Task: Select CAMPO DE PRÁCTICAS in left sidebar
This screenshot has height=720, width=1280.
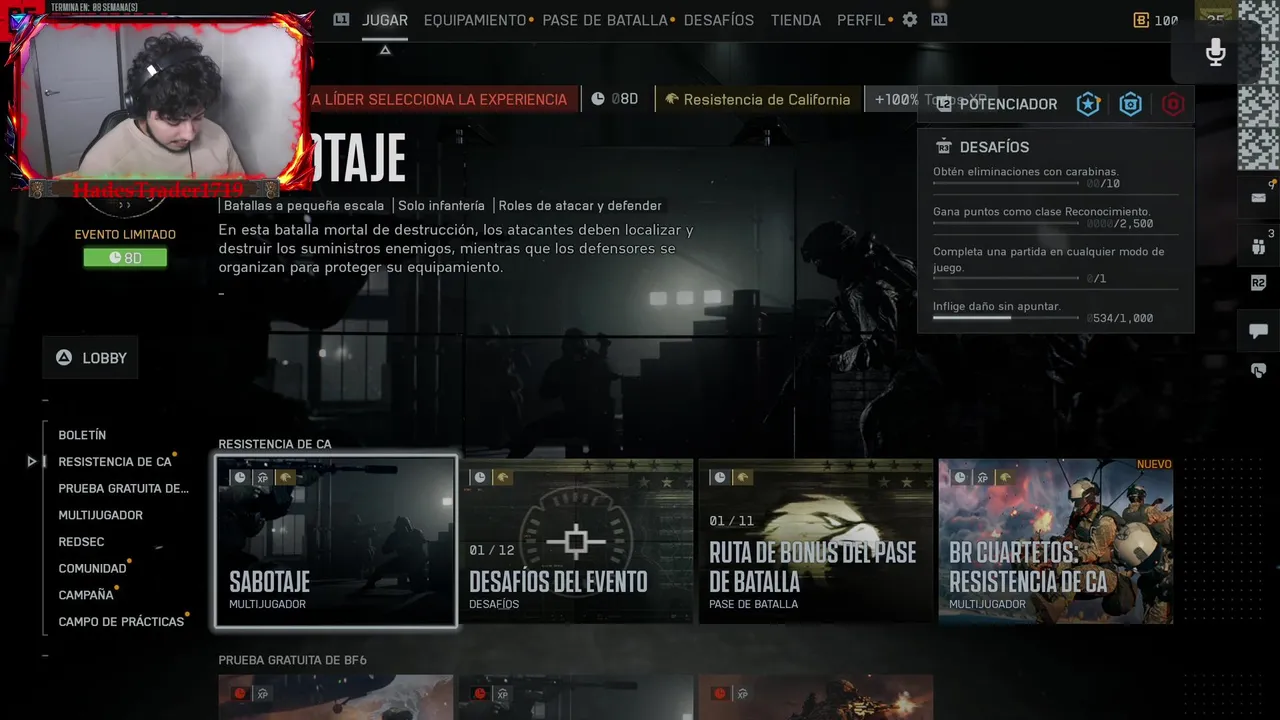Action: (121, 621)
